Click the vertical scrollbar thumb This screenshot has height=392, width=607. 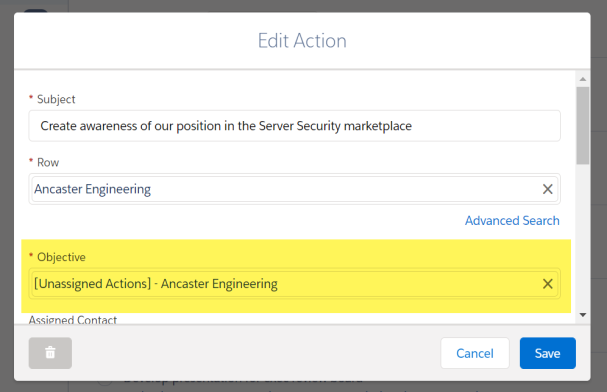tap(583, 125)
